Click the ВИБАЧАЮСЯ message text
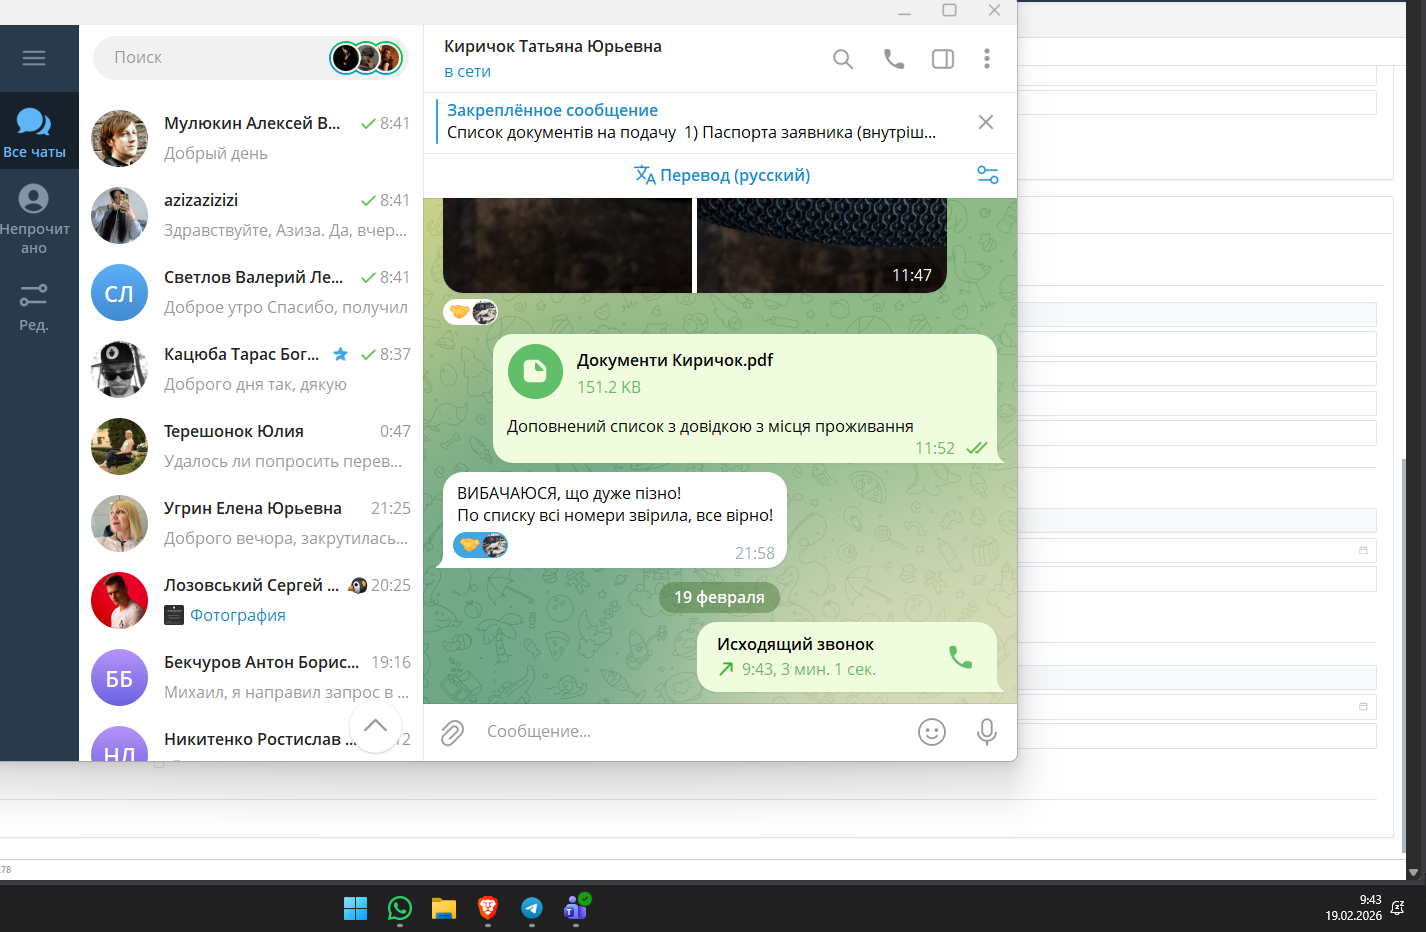Screen dimensions: 1426x932 615,504
